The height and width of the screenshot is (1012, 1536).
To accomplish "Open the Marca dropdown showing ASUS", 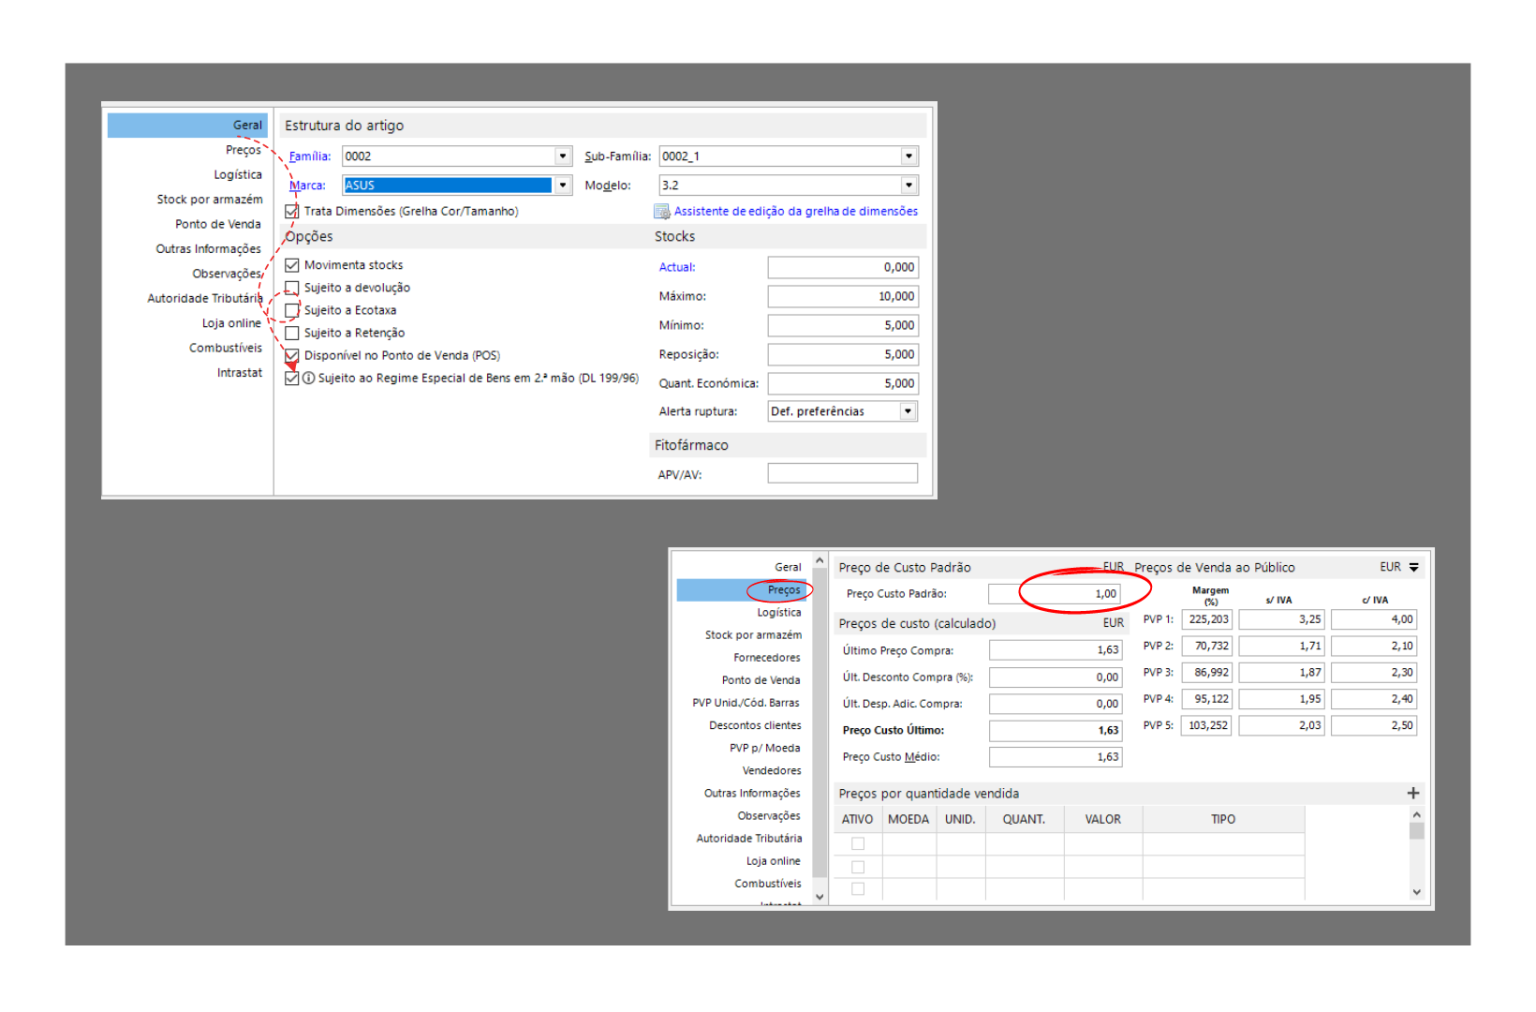I will pos(563,185).
